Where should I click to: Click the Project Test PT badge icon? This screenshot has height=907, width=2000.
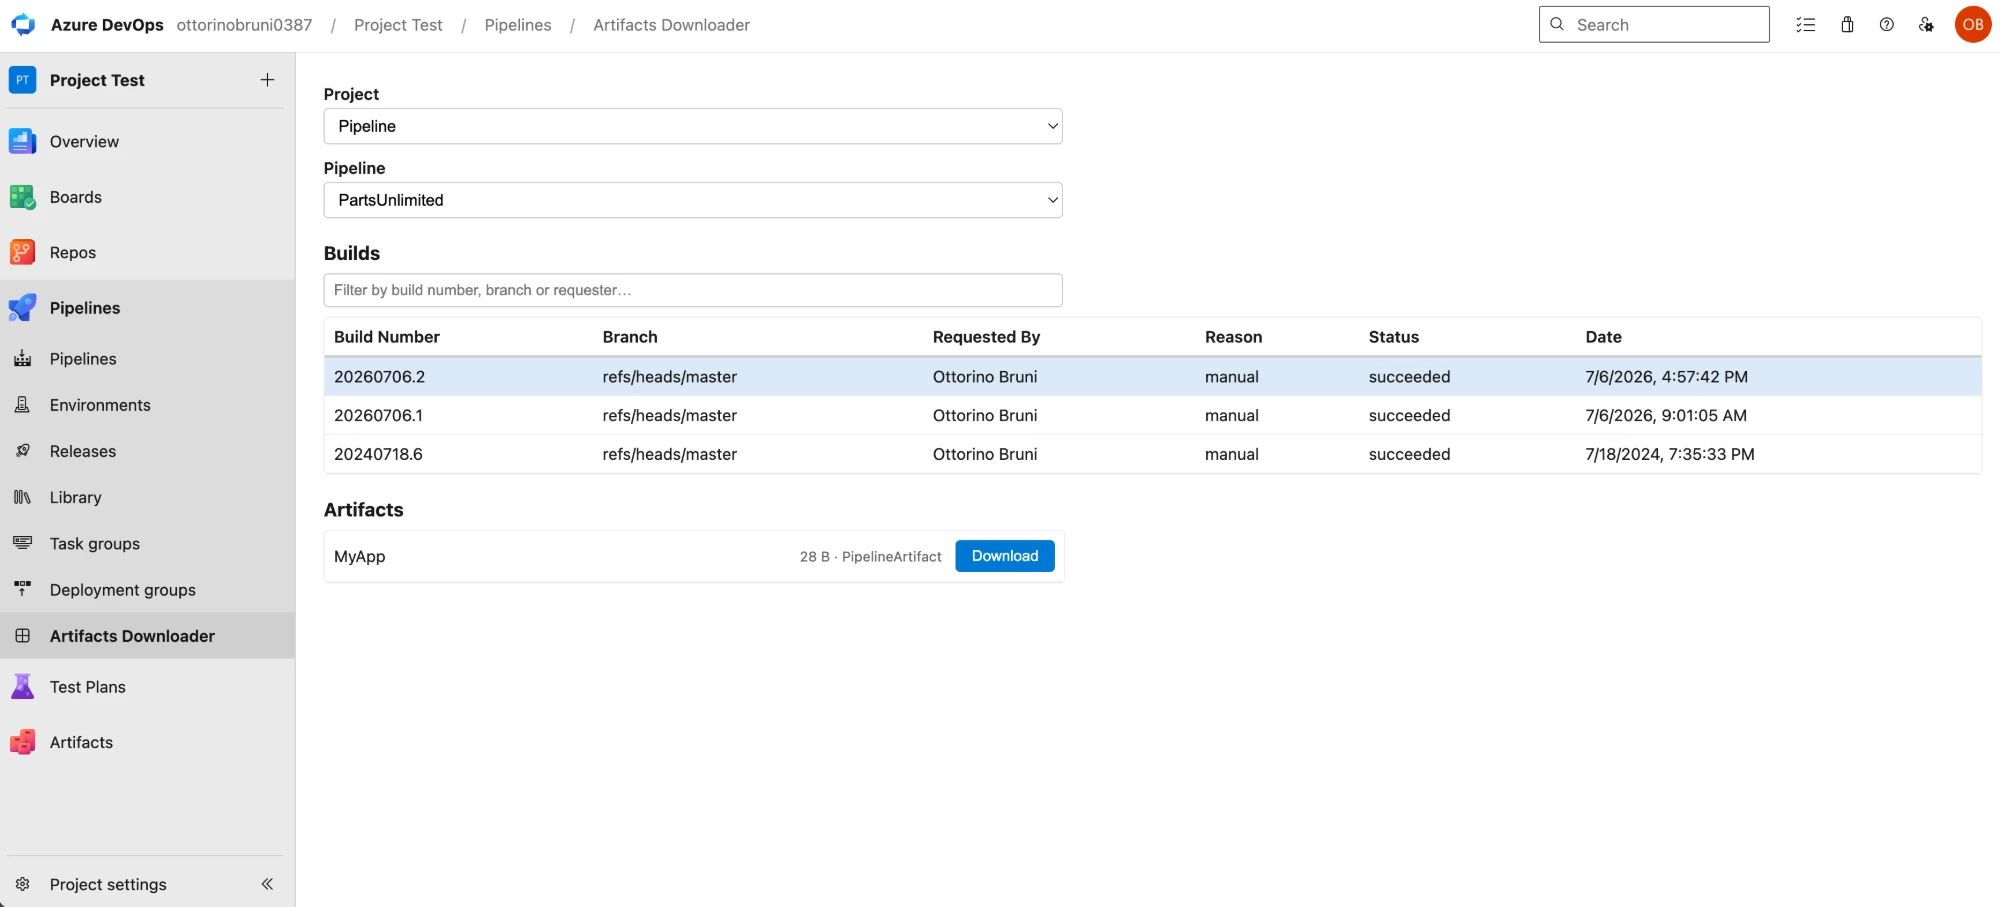[x=23, y=80]
